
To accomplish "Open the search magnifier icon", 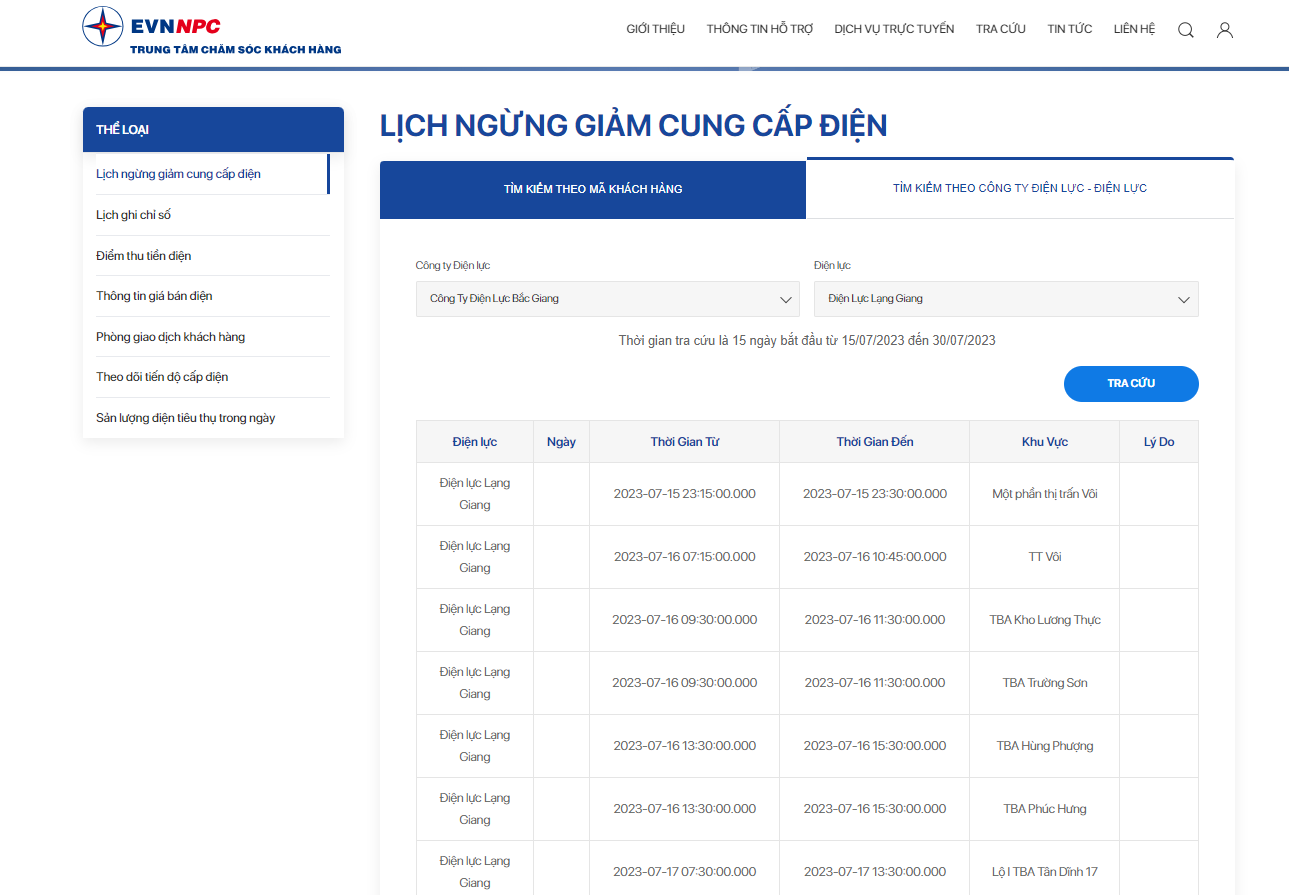I will 1186,30.
